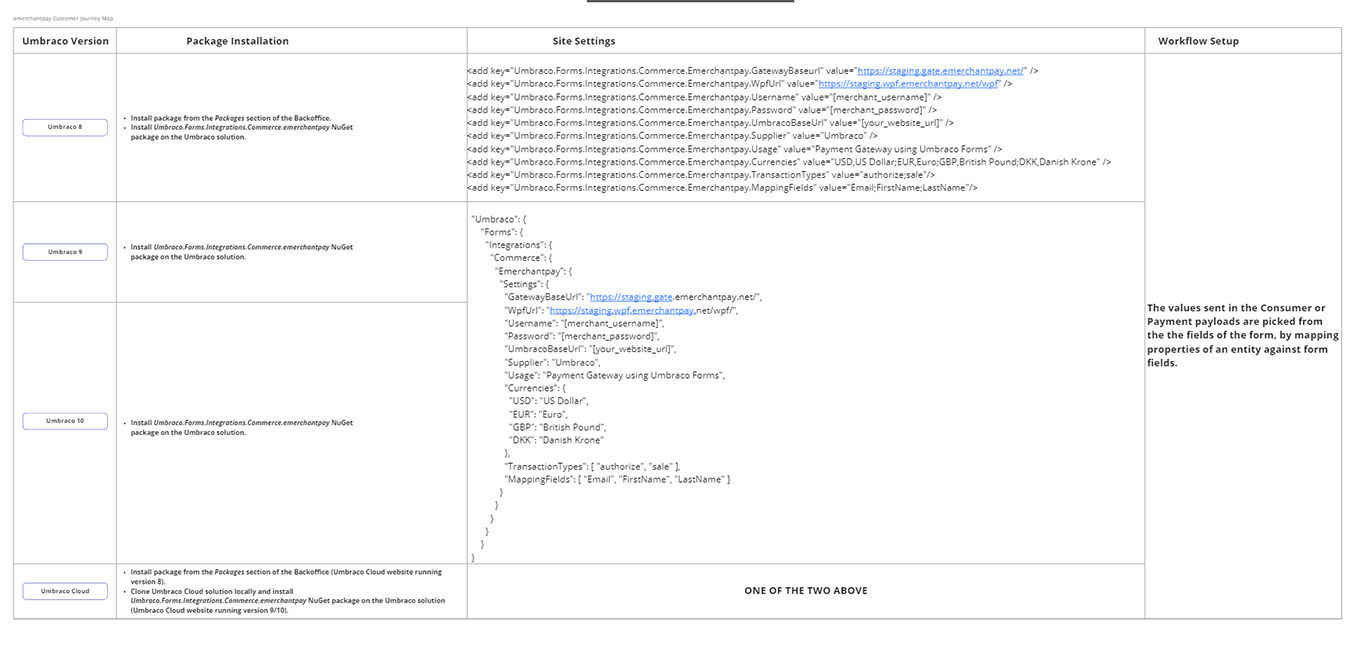Click the Umbraco Cloud version box
This screenshot has height=649, width=1360.
point(65,591)
